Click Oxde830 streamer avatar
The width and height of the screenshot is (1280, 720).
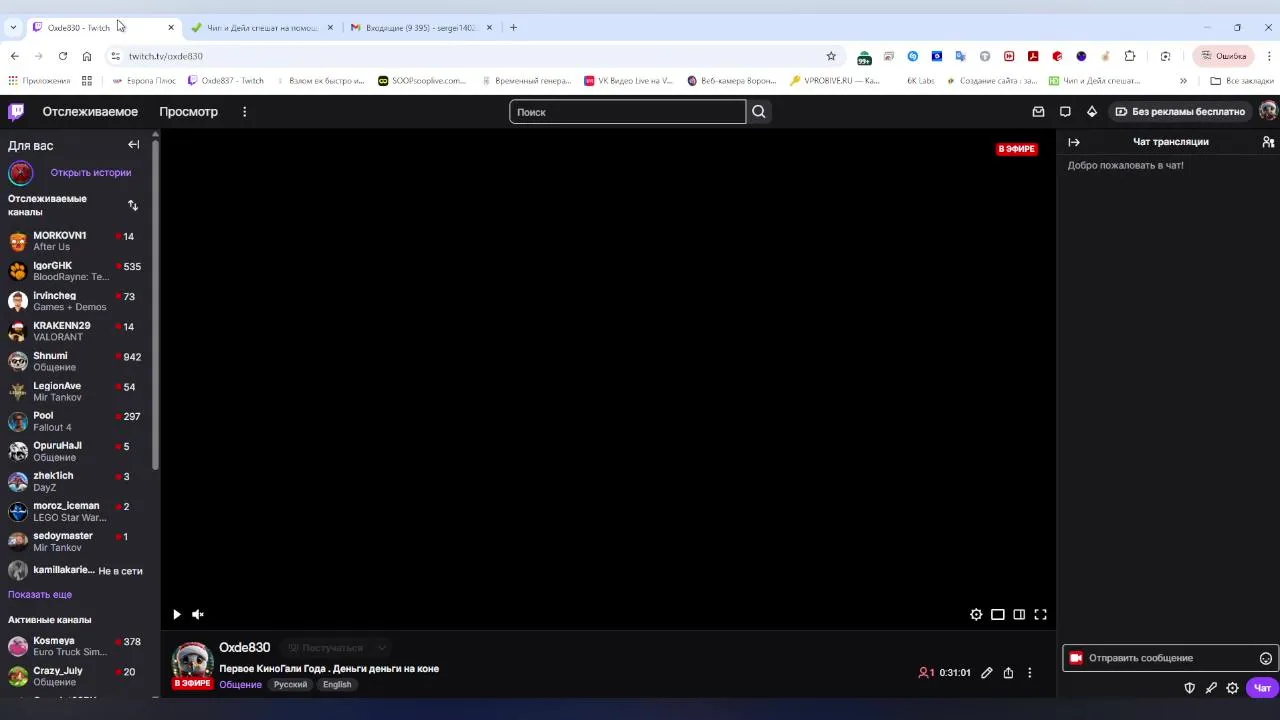pyautogui.click(x=192, y=662)
